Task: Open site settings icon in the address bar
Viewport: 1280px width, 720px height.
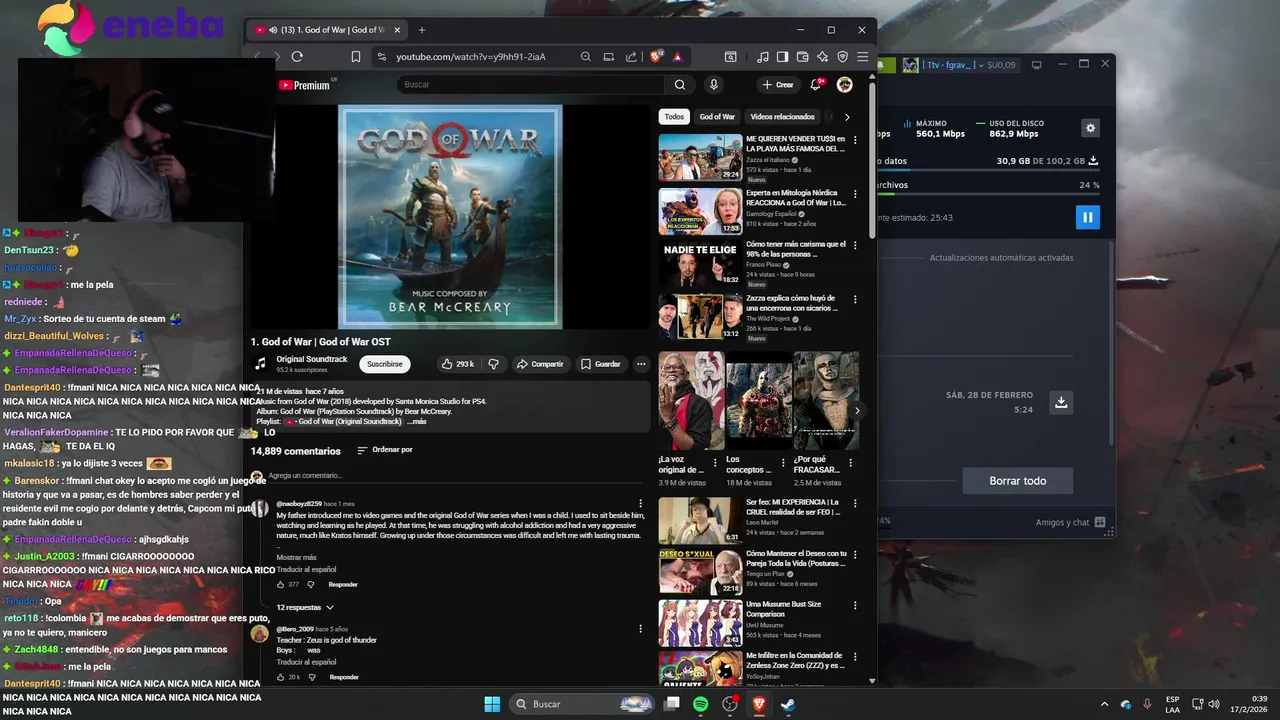Action: pos(382,57)
